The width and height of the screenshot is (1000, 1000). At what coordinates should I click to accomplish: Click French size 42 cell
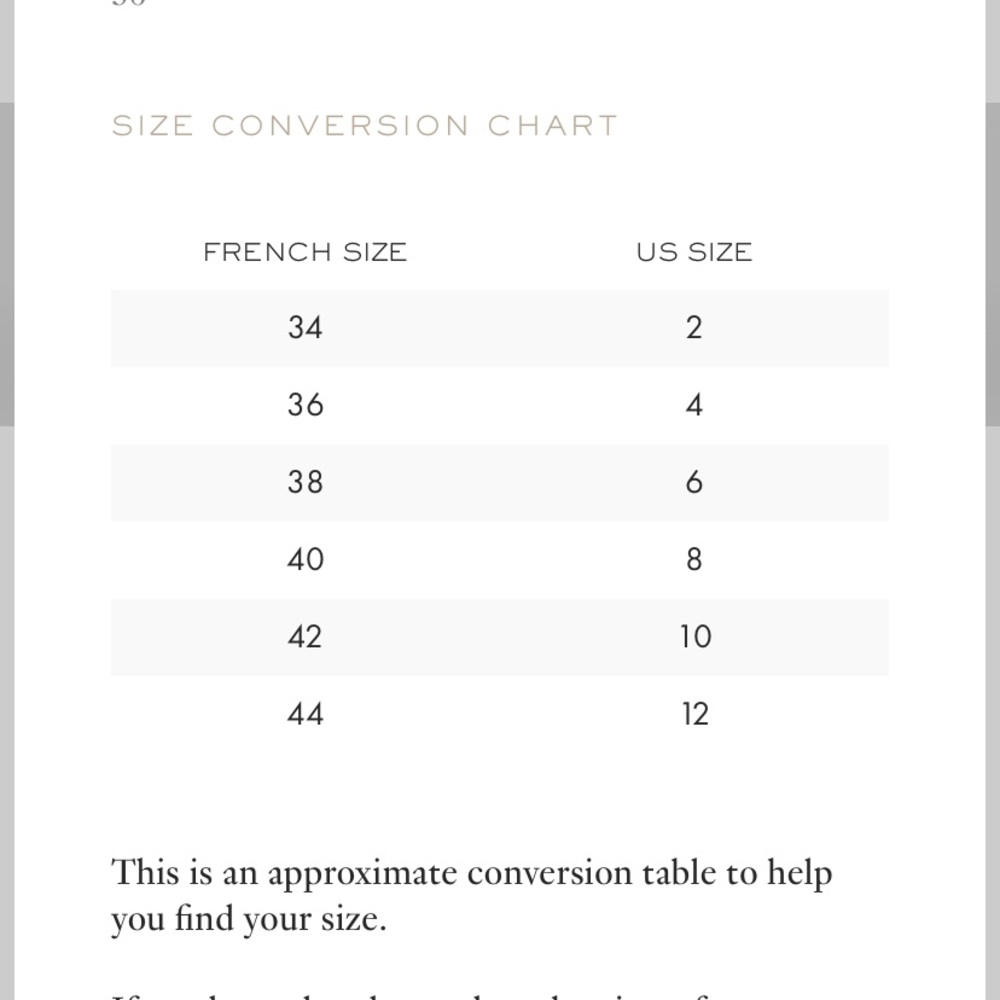(x=305, y=636)
